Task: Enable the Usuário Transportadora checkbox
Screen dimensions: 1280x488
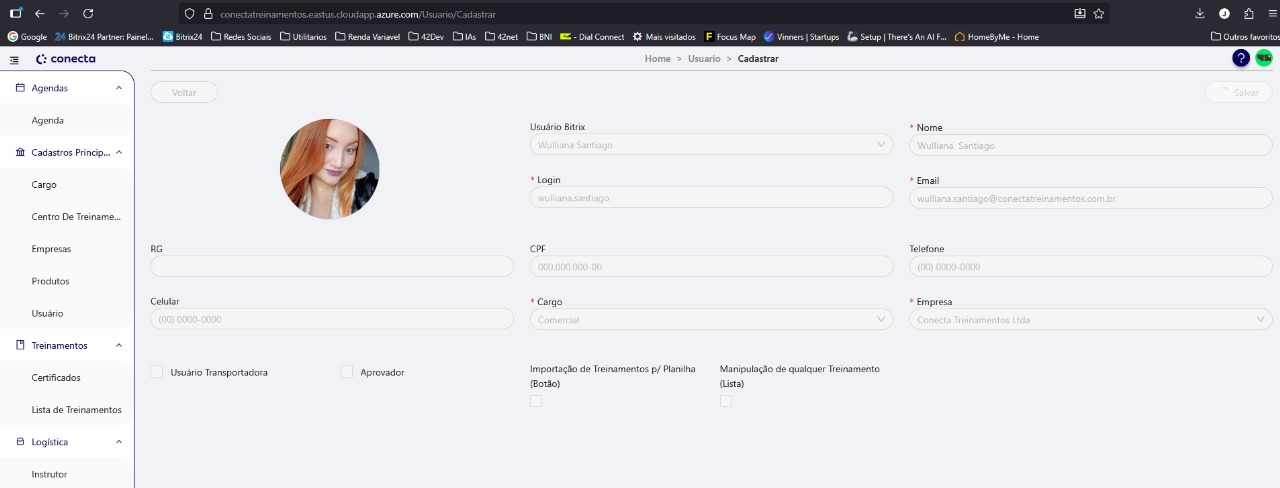Action: pyautogui.click(x=156, y=372)
